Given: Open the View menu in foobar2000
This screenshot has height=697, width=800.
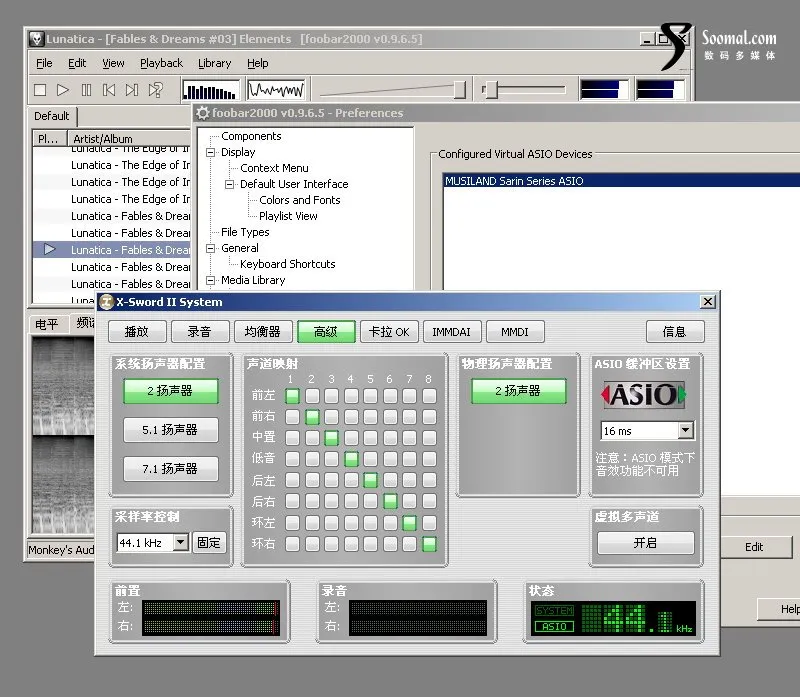Looking at the screenshot, I should 113,63.
